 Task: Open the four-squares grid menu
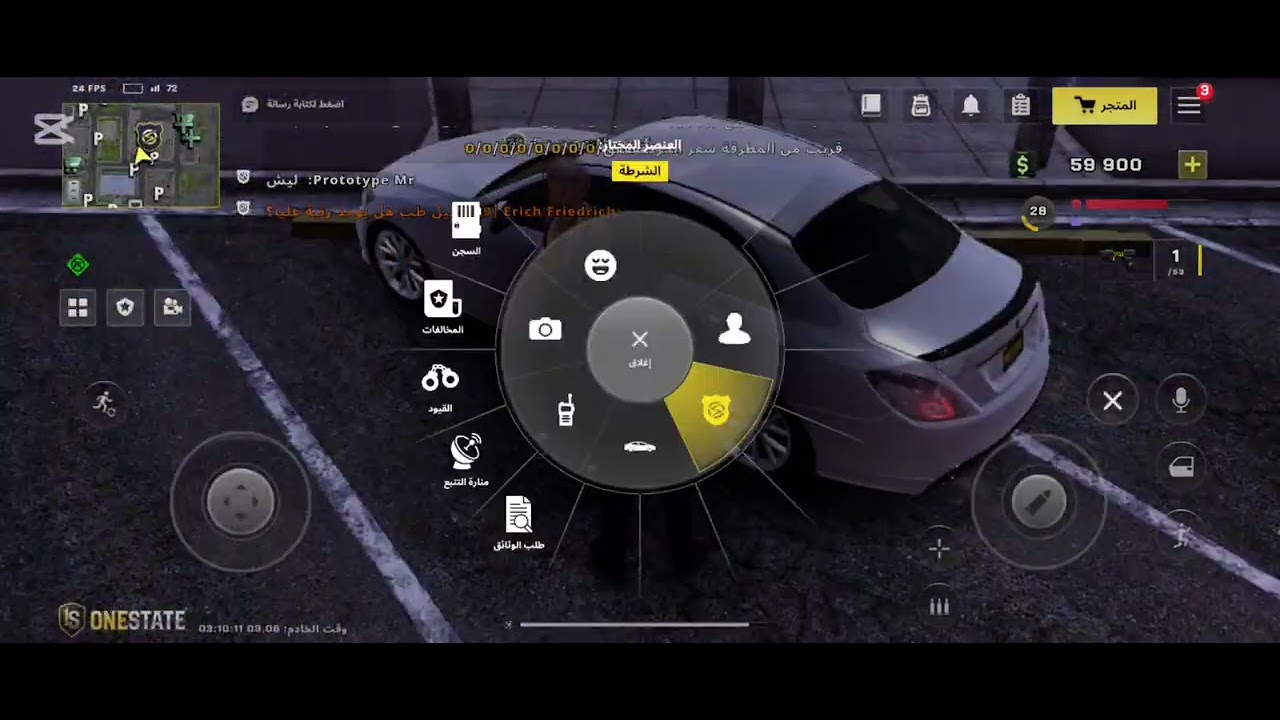(x=78, y=308)
